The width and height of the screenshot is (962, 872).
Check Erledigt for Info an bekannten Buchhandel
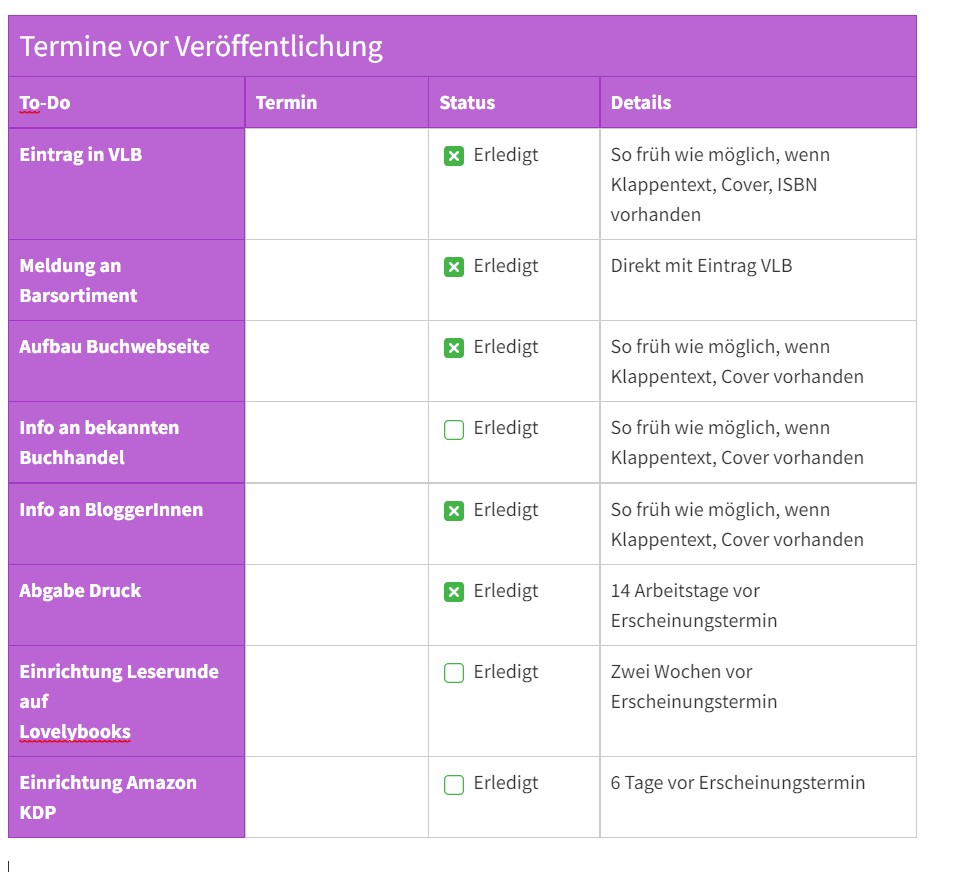coord(454,430)
